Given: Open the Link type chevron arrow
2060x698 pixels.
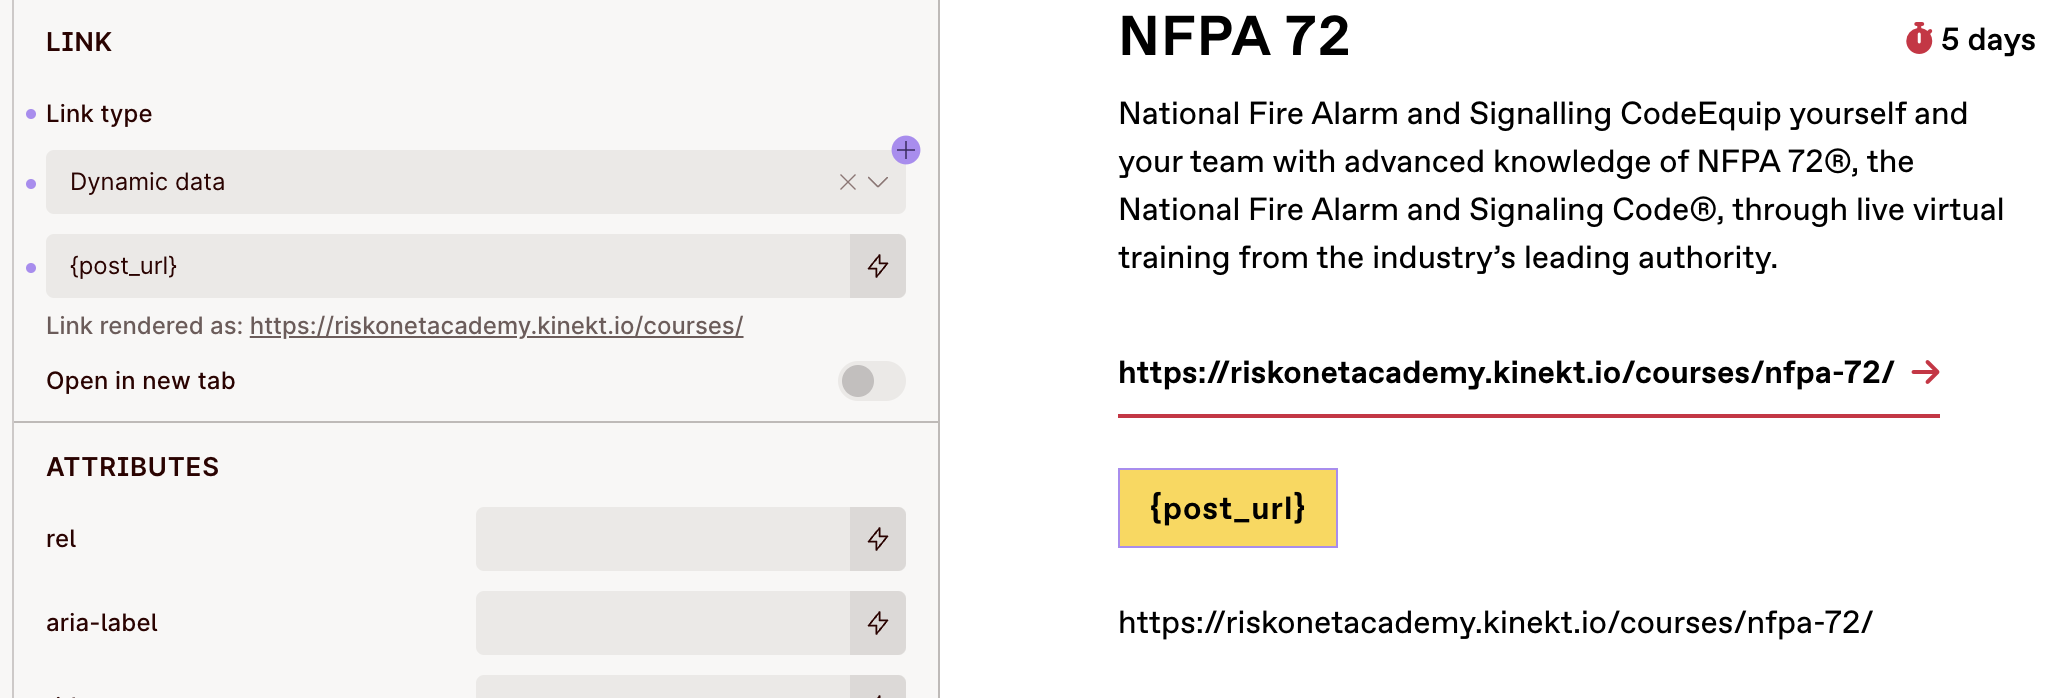Looking at the screenshot, I should (x=878, y=182).
